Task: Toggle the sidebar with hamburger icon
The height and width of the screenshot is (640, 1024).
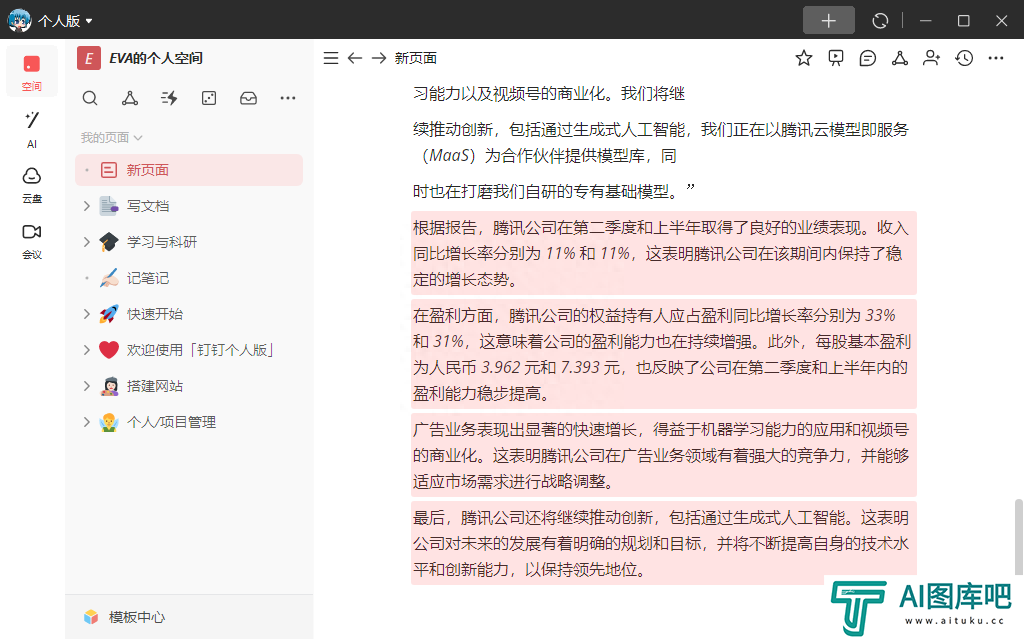Action: tap(331, 58)
